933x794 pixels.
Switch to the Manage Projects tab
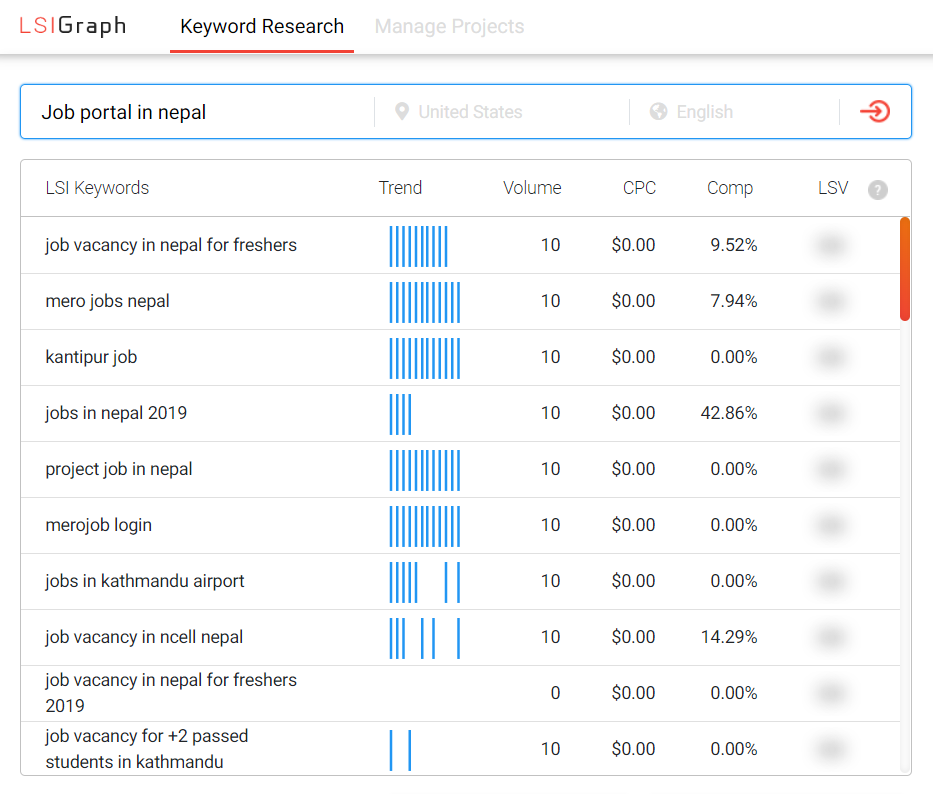tap(448, 26)
